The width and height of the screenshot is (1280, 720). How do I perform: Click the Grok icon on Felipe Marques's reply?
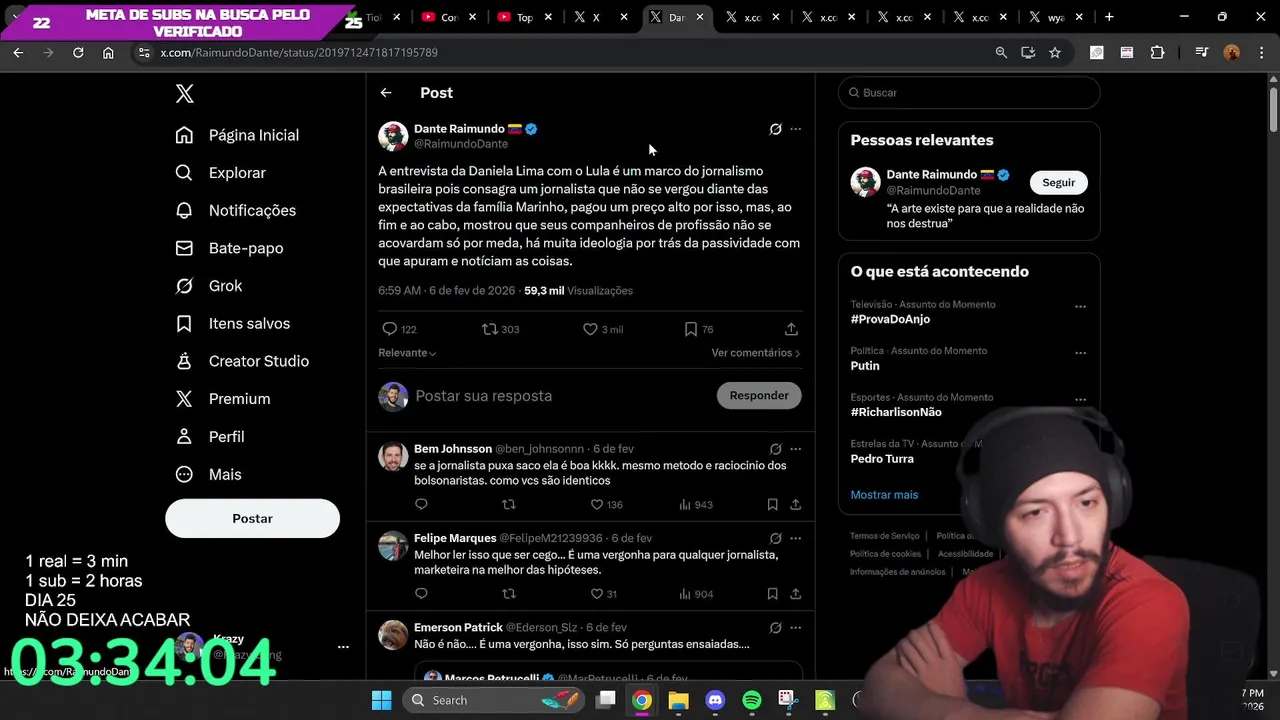[775, 538]
